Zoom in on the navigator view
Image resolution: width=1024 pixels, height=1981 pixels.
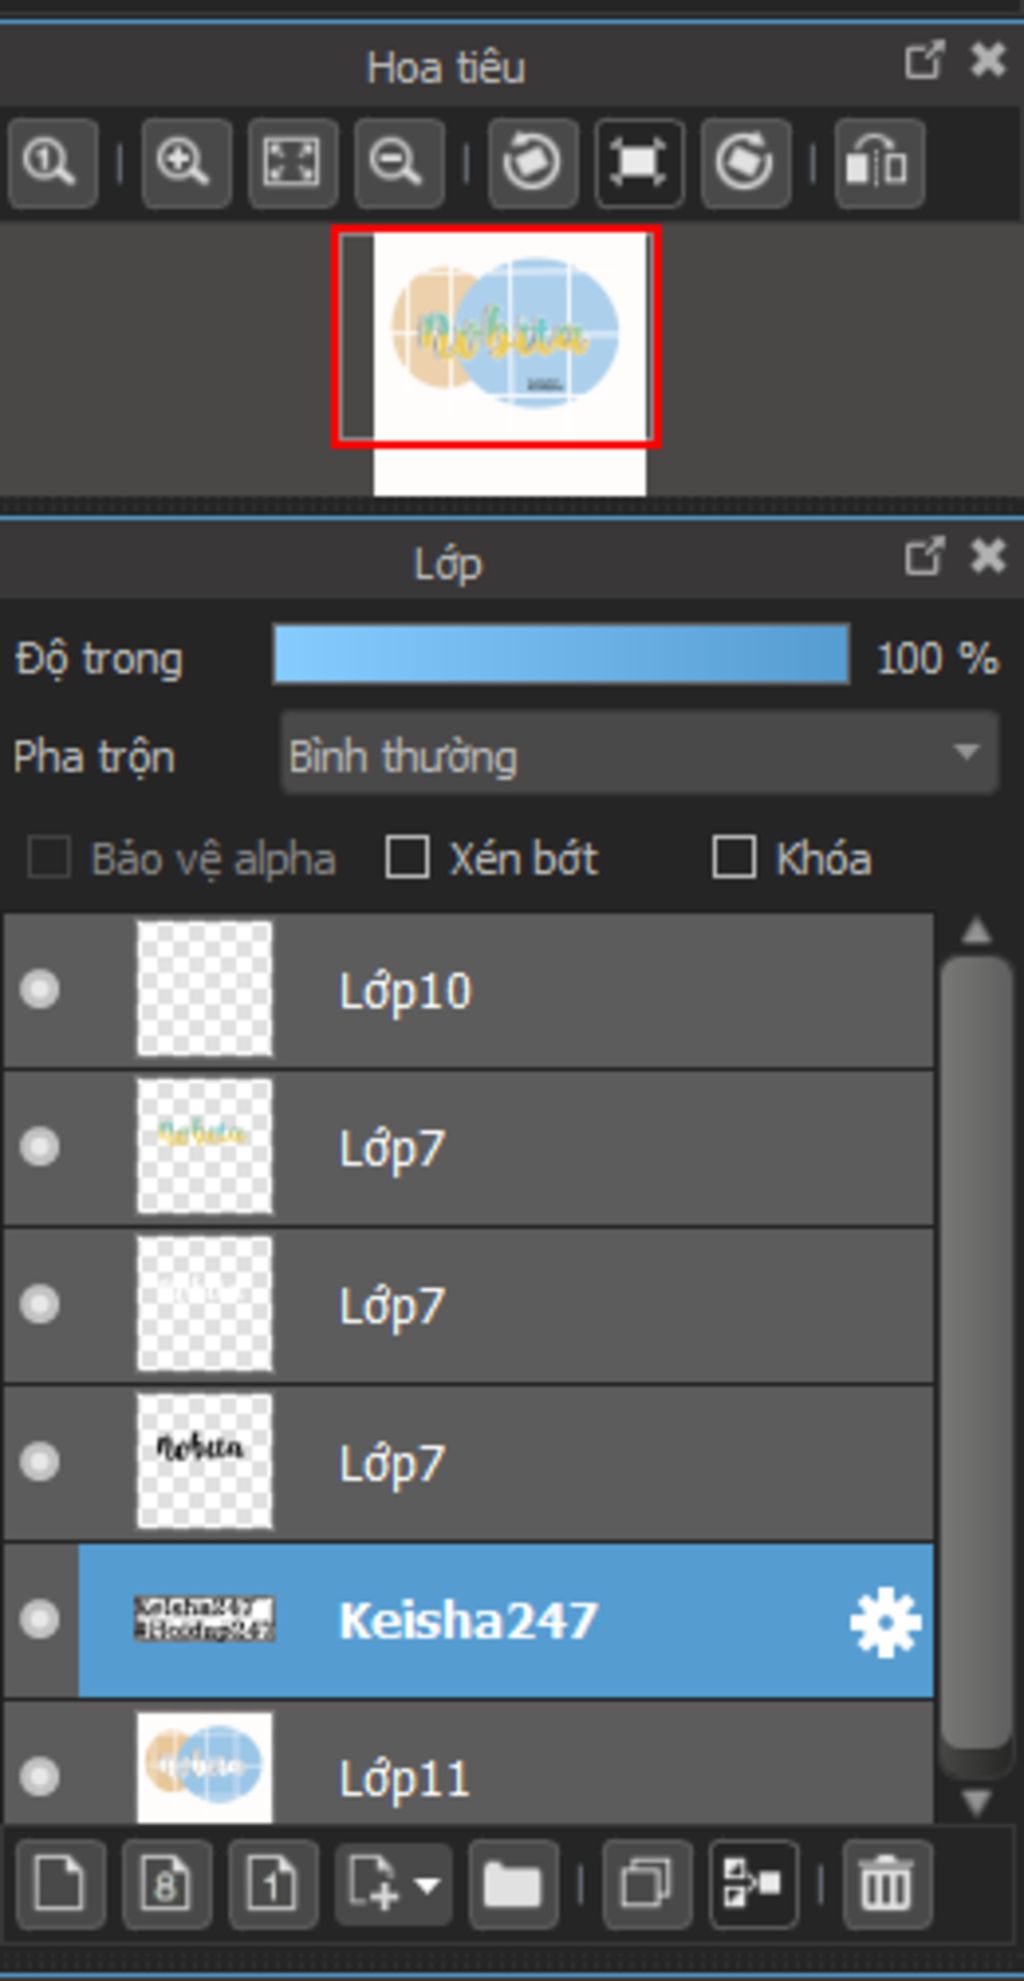[x=186, y=163]
